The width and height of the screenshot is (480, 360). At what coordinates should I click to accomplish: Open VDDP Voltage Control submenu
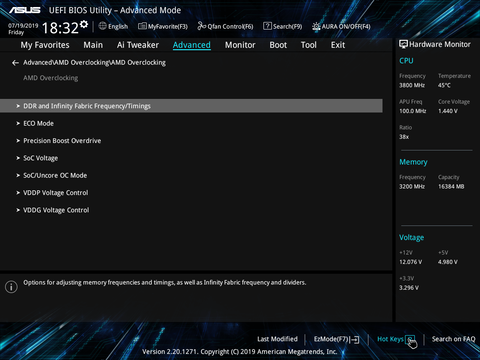click(x=56, y=193)
